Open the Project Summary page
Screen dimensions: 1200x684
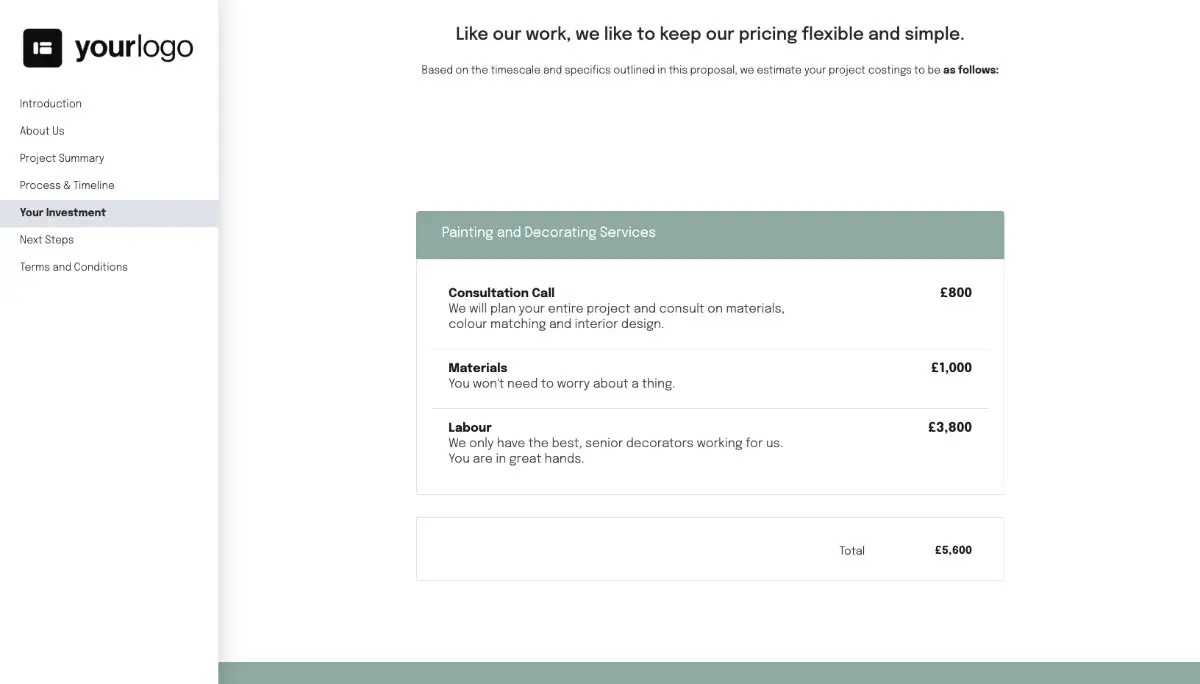pos(61,157)
